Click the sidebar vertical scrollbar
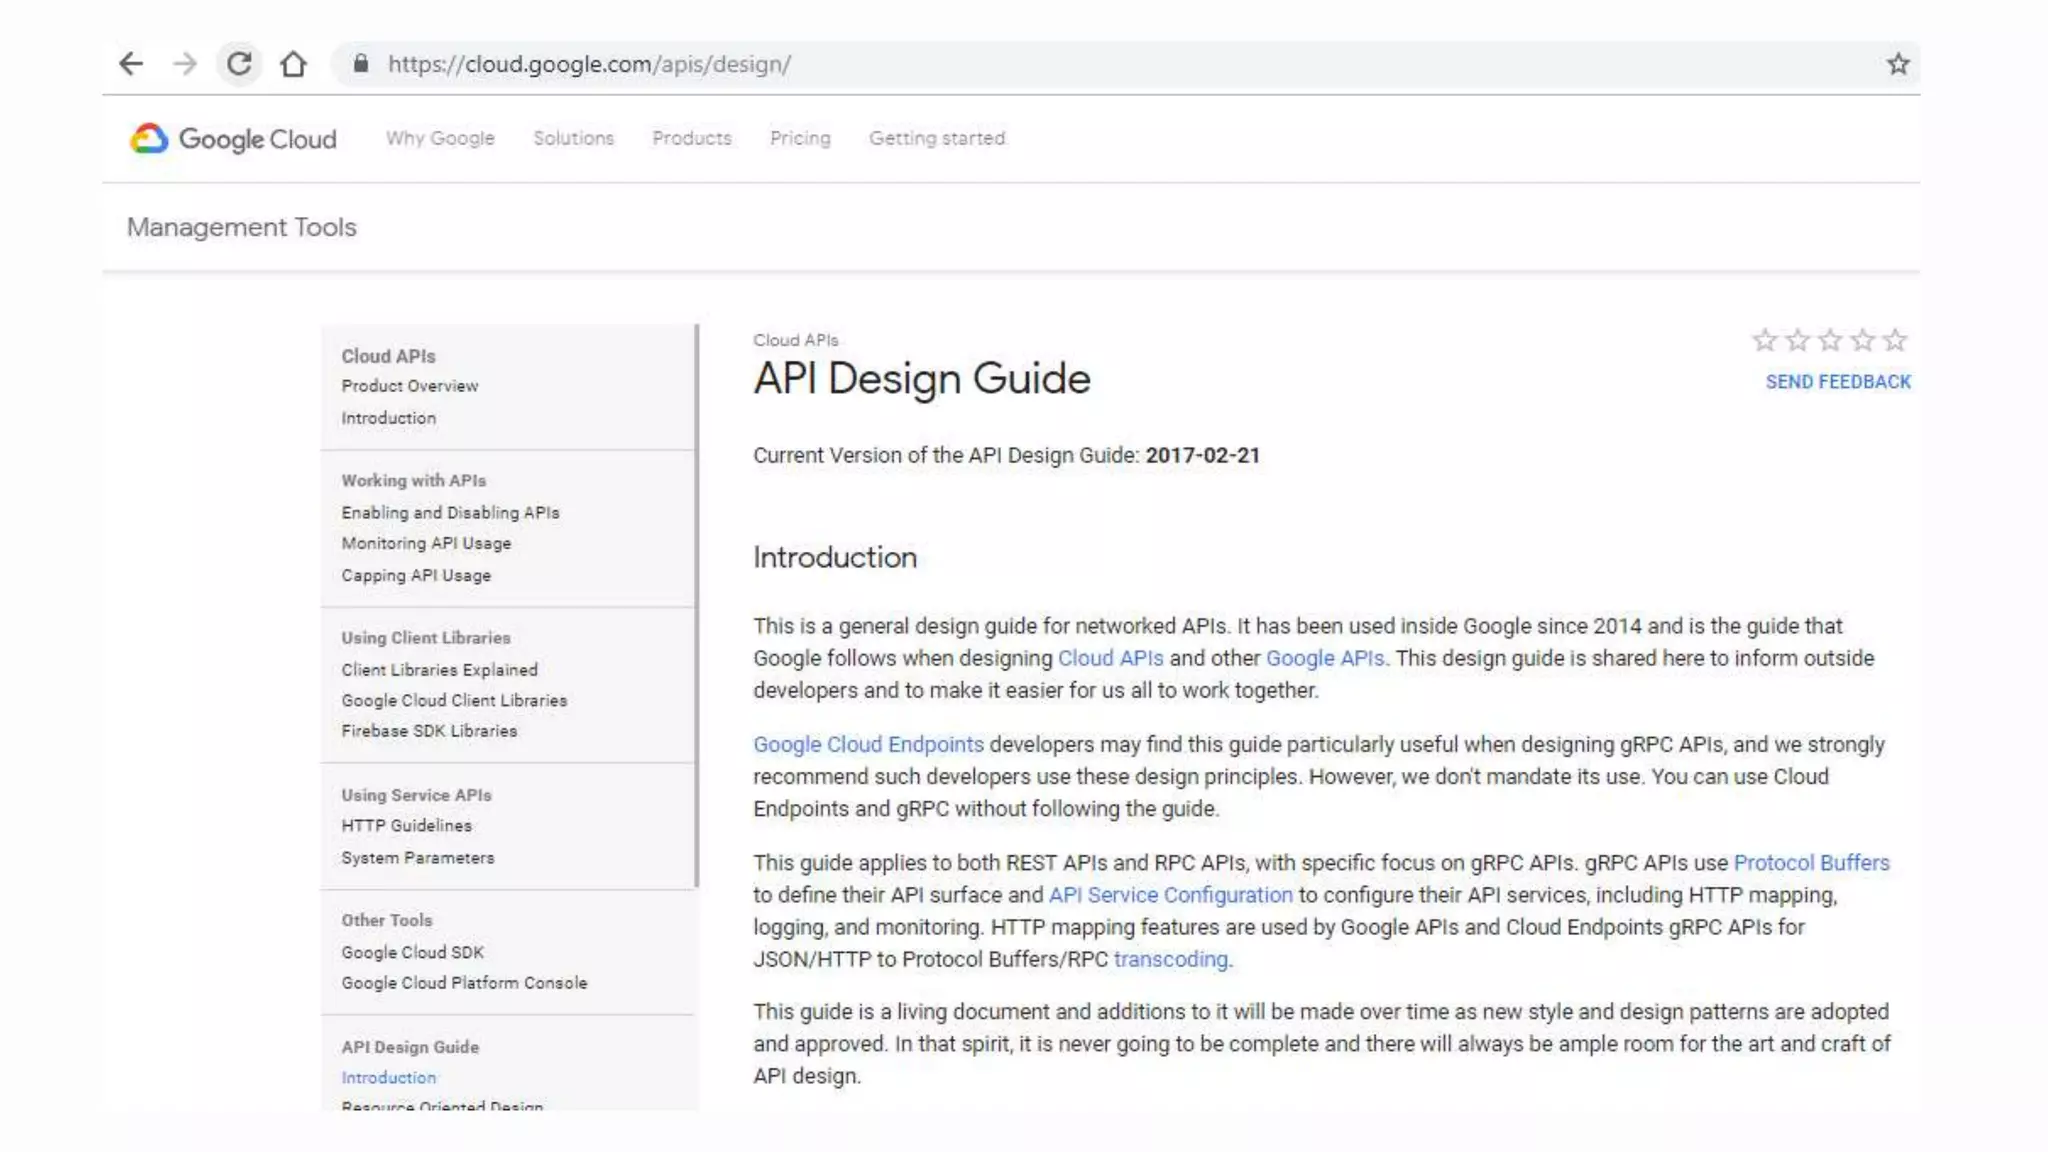2048x1152 pixels. tap(696, 605)
